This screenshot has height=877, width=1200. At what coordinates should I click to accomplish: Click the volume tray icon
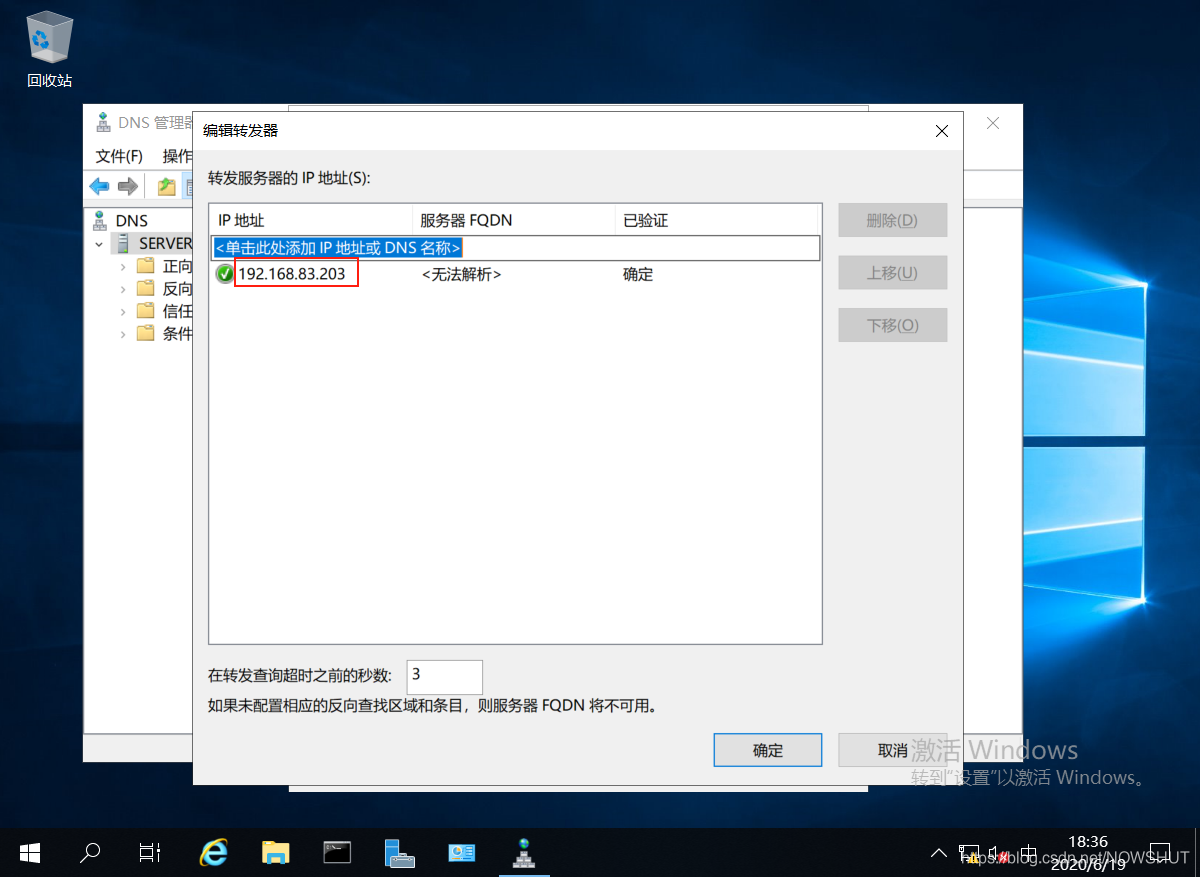[x=998, y=853]
